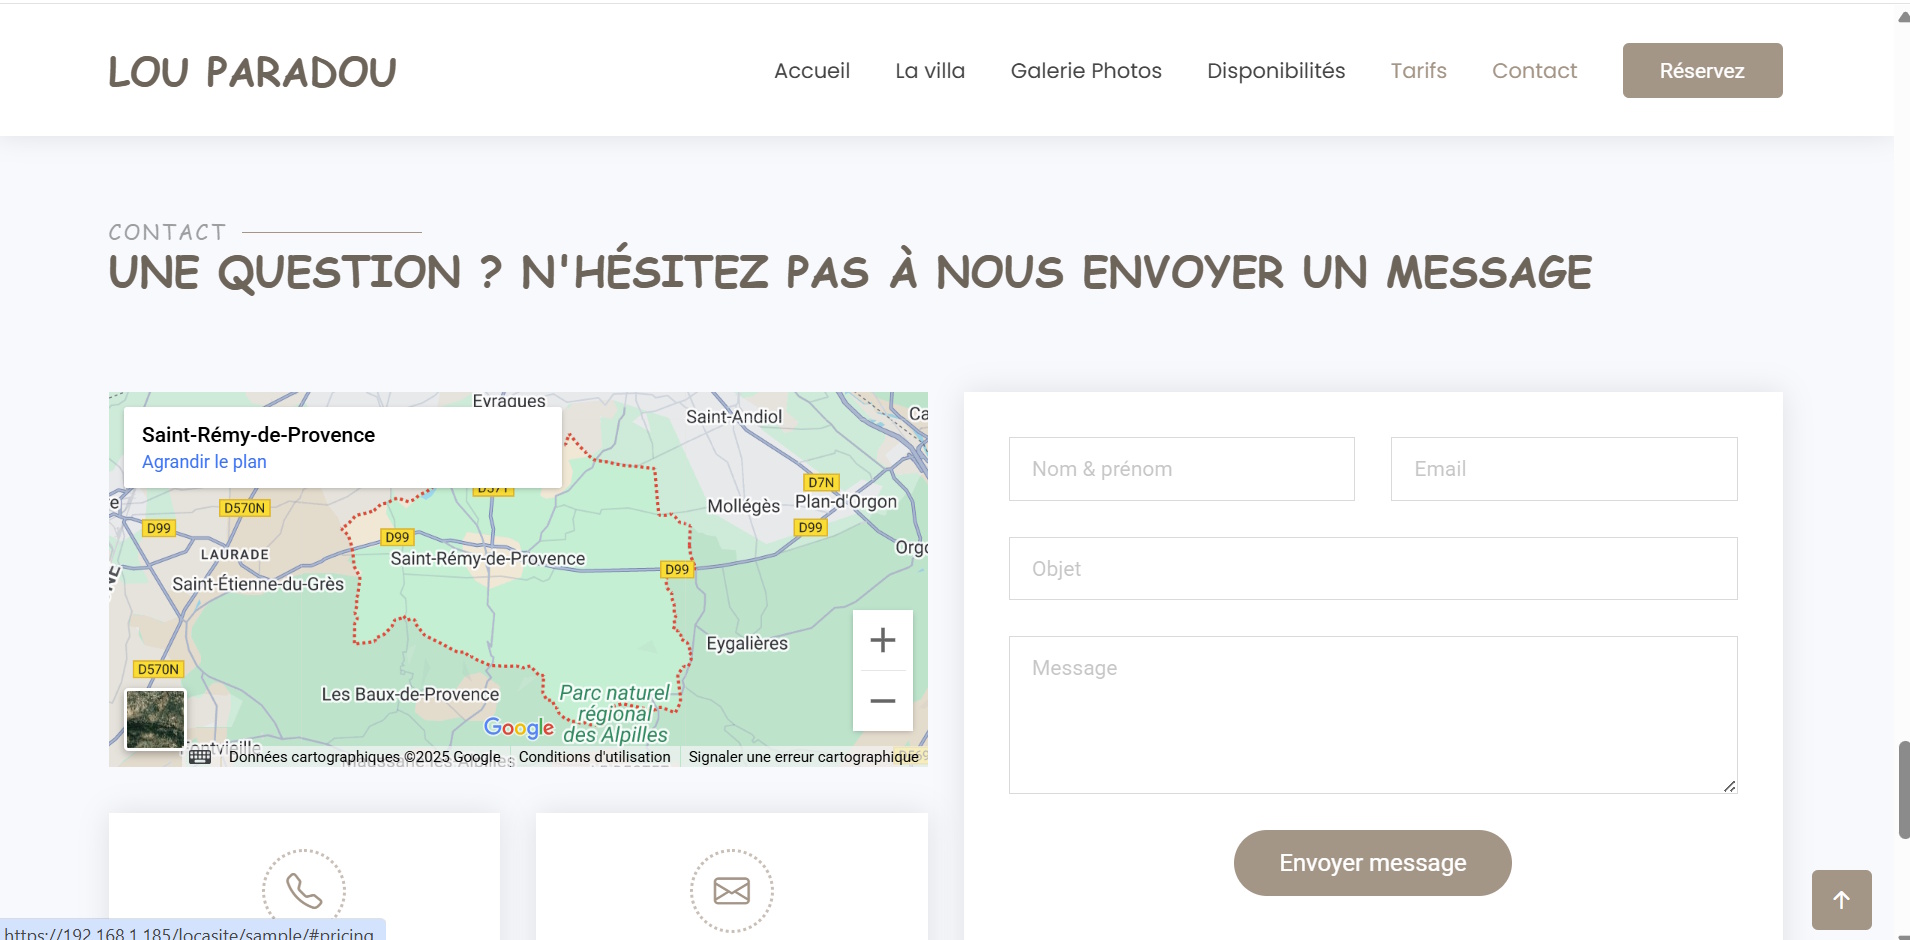Focus the Nom & prénom input field
The height and width of the screenshot is (940, 1910).
(x=1181, y=469)
